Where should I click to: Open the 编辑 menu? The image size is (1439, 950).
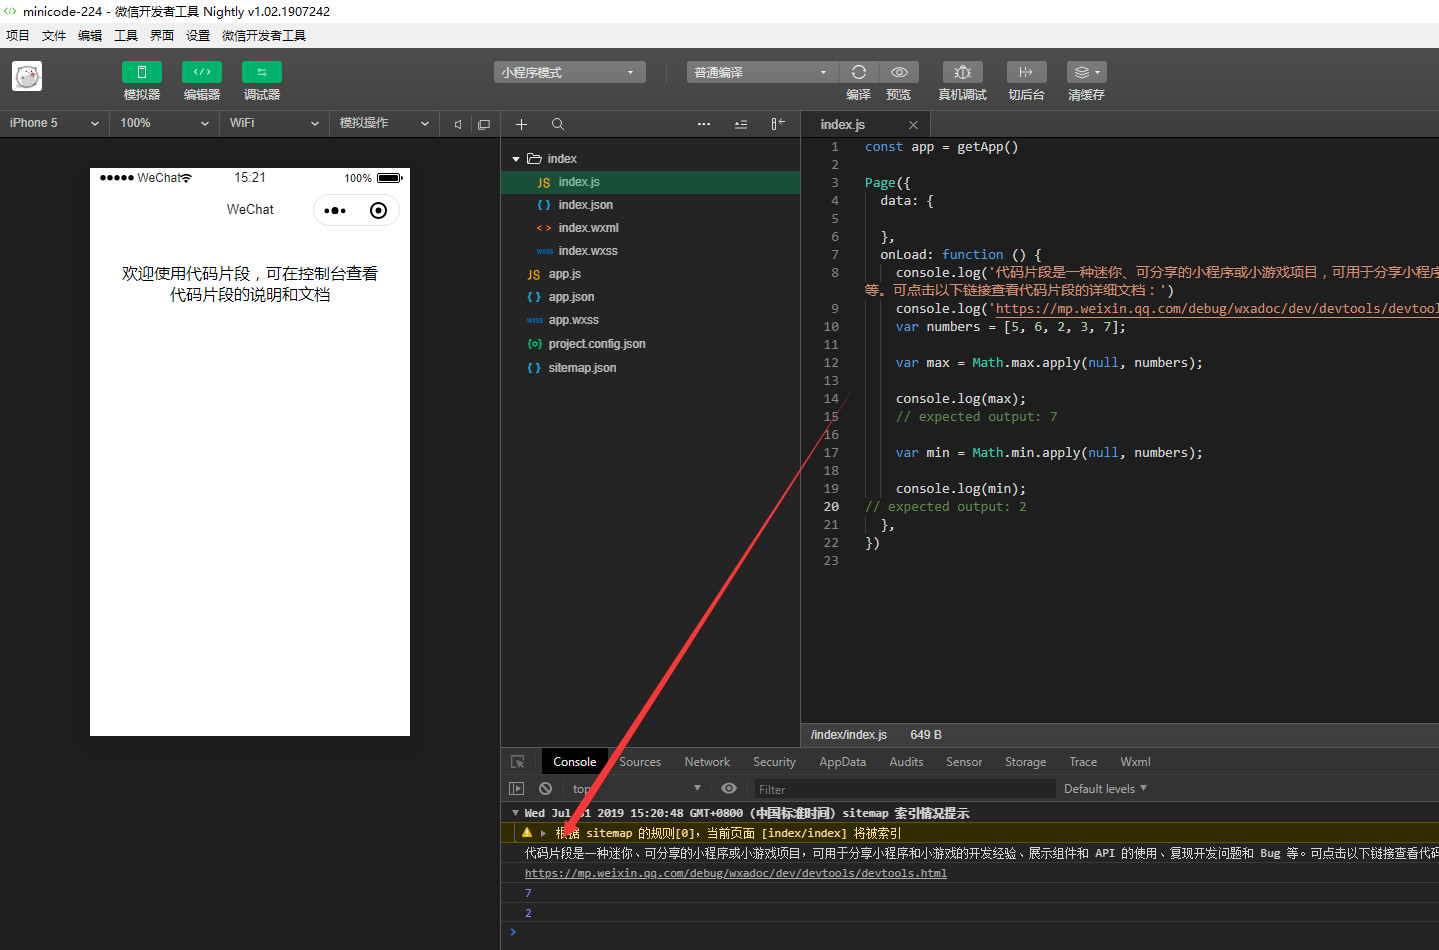click(x=90, y=35)
